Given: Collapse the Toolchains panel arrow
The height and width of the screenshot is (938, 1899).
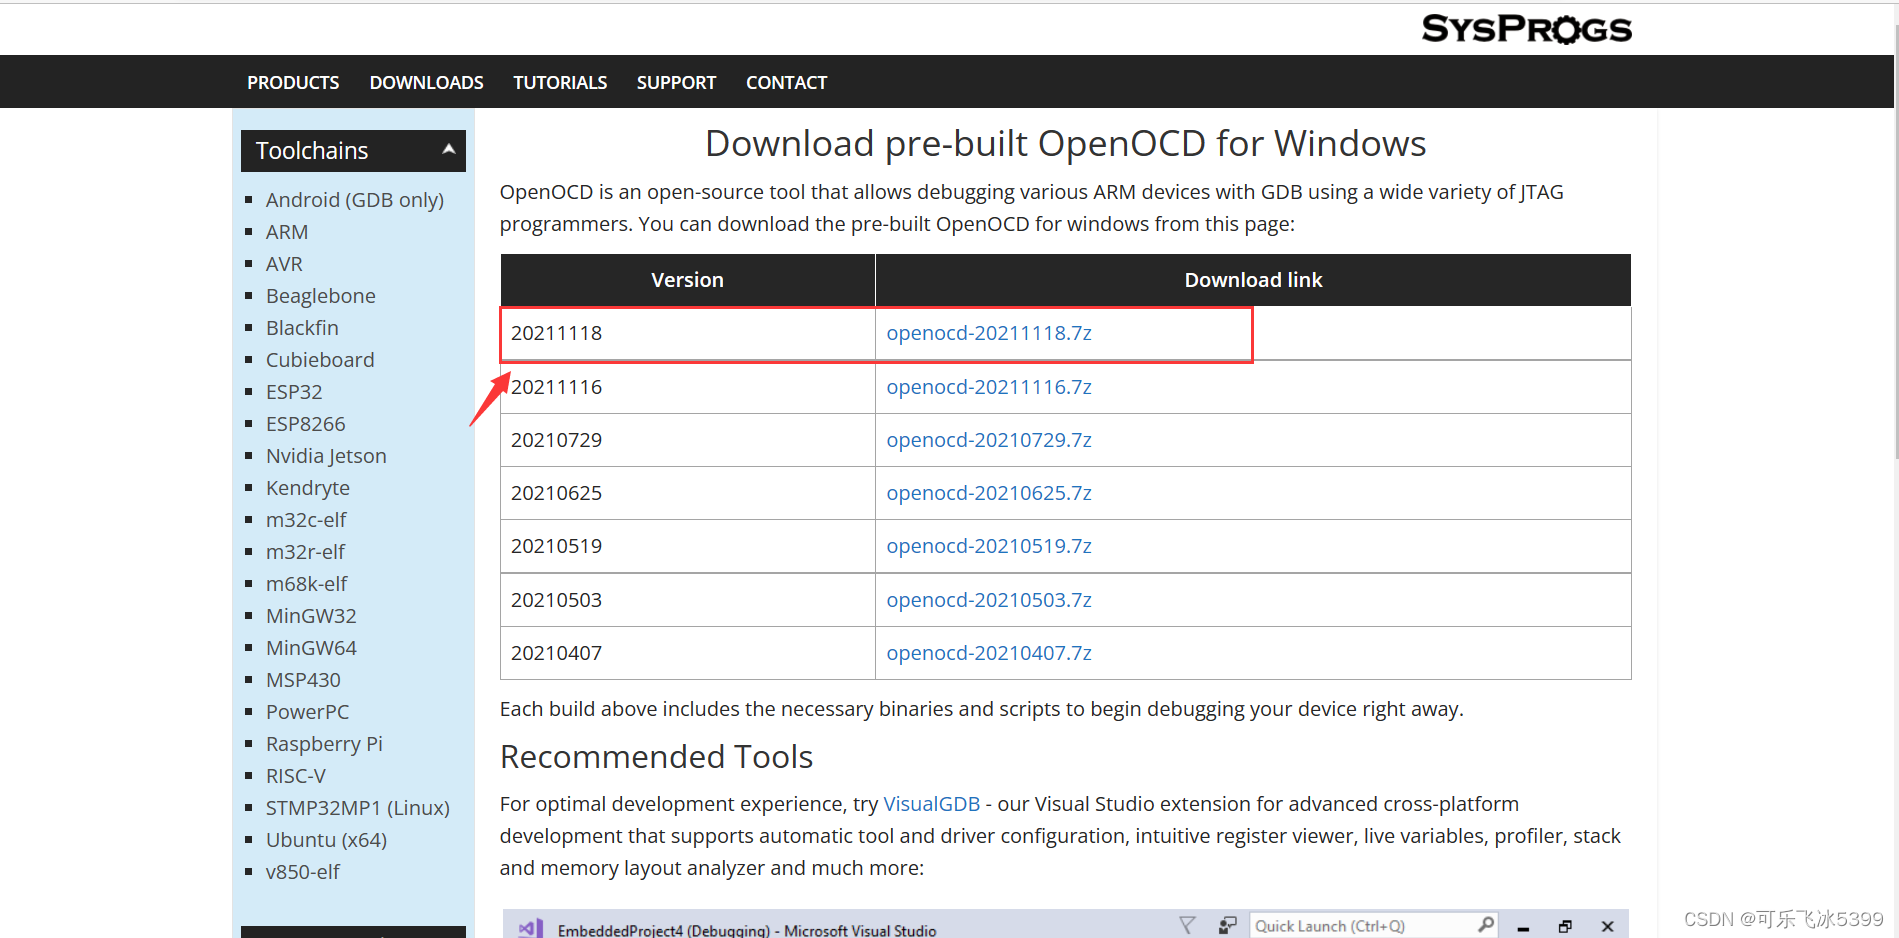Looking at the screenshot, I should click(x=449, y=149).
